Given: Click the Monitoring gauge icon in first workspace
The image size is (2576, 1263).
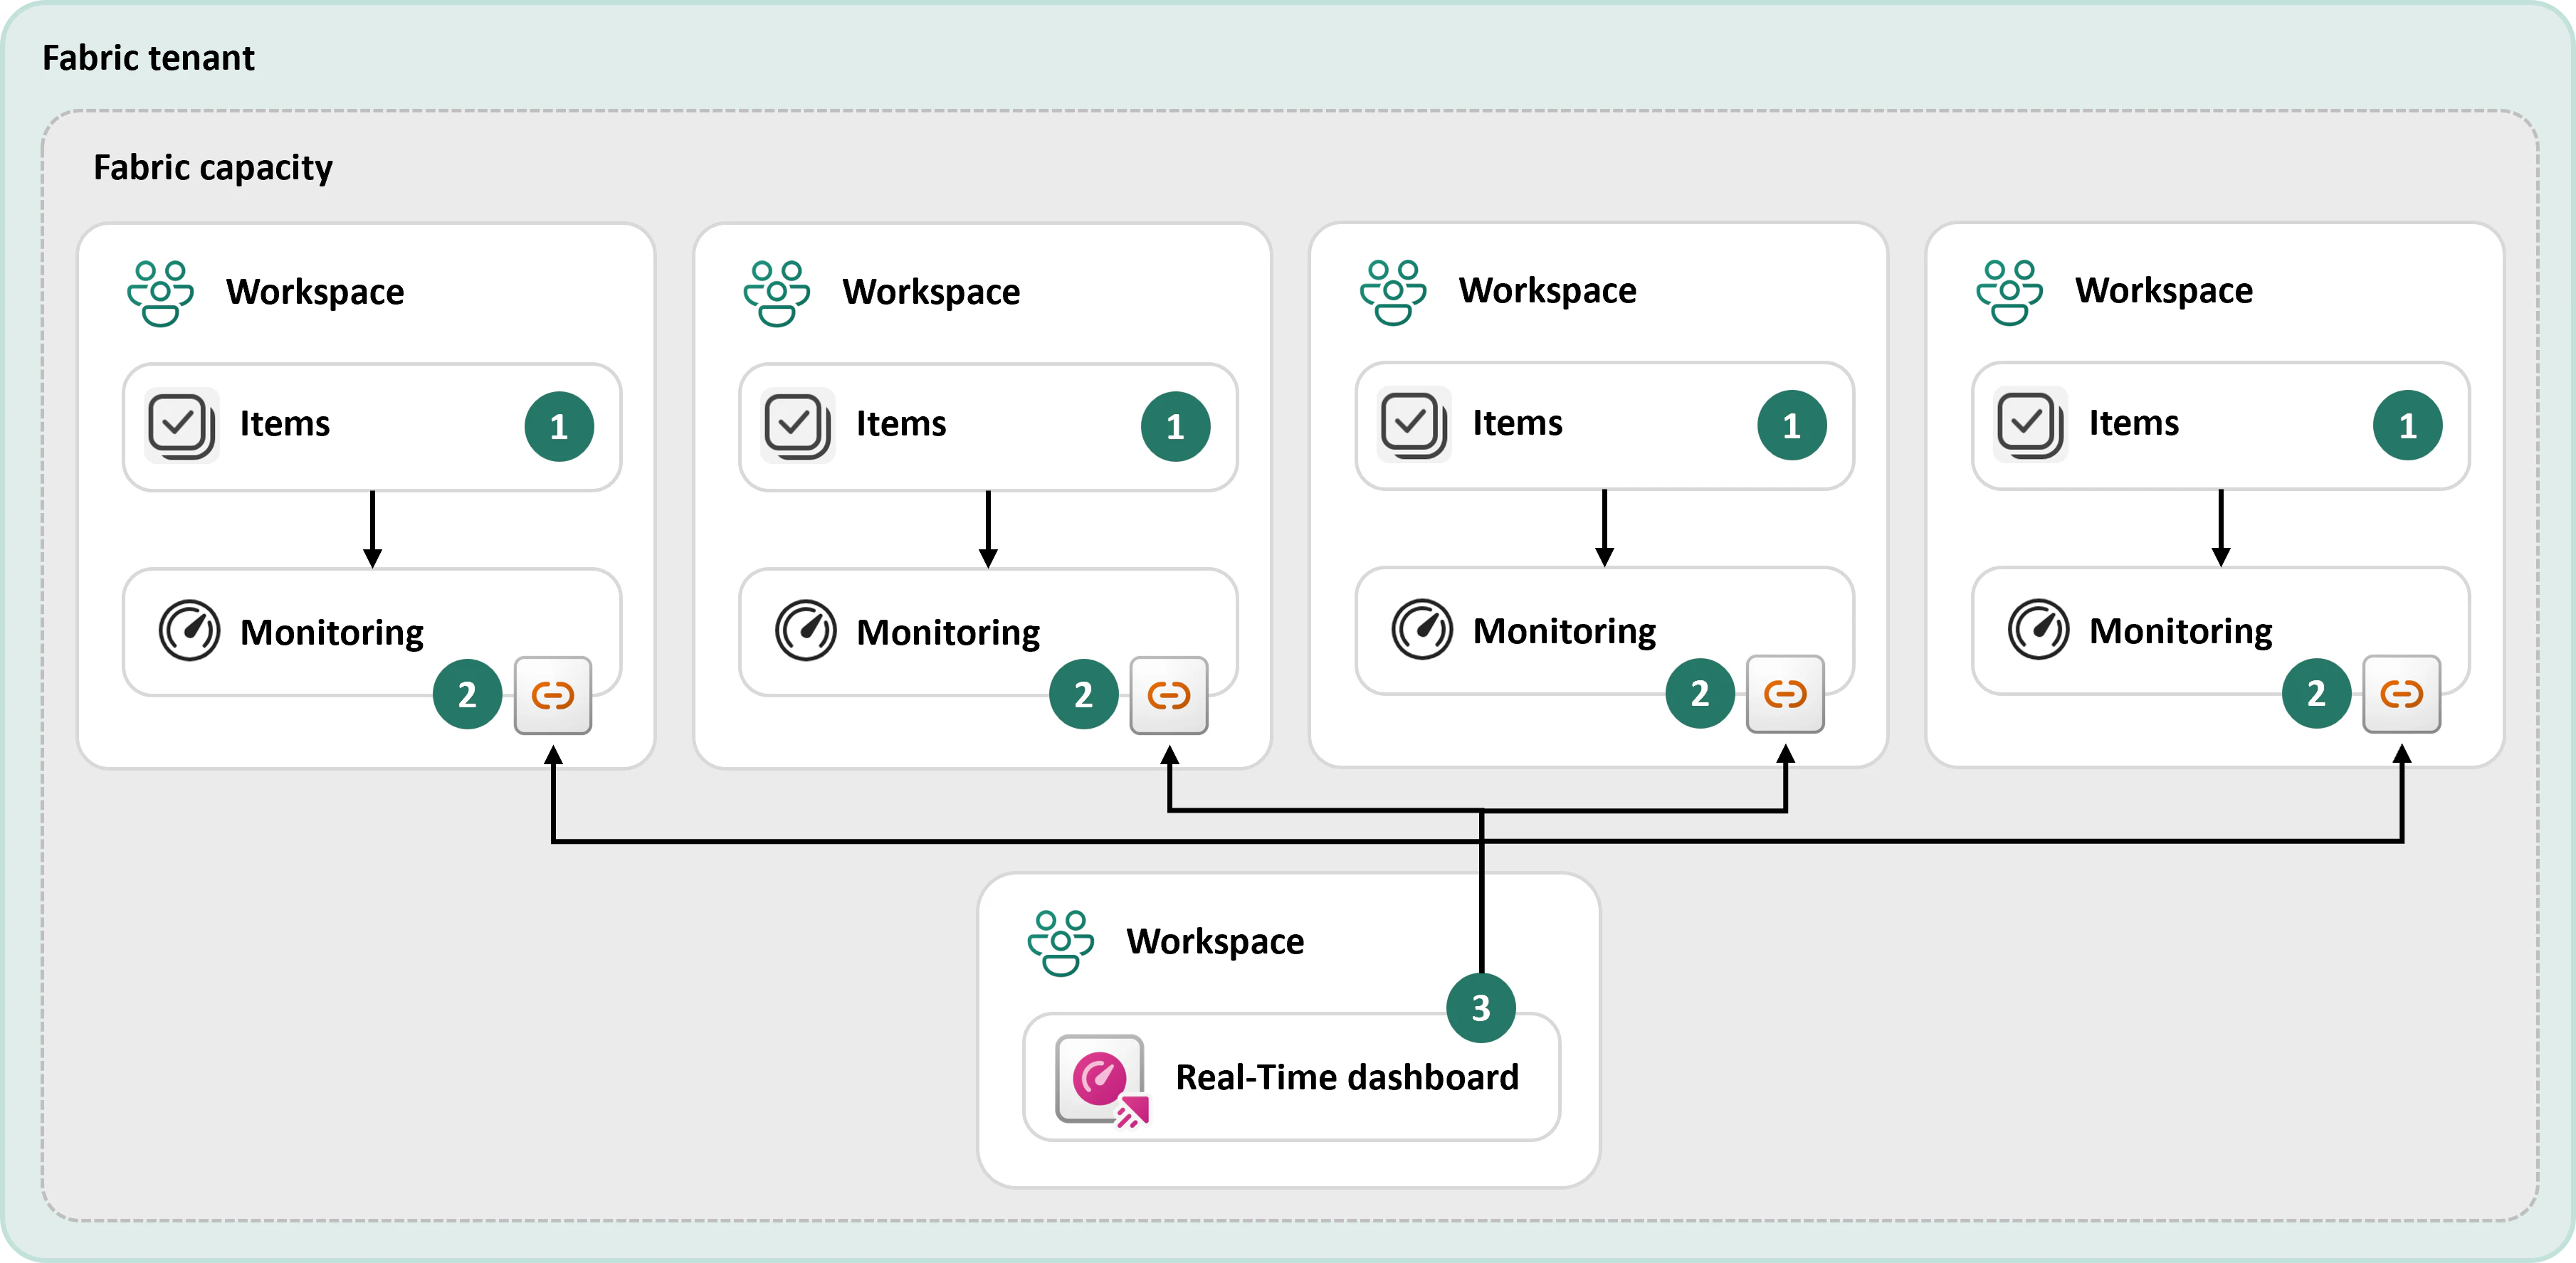Looking at the screenshot, I should coord(189,630).
